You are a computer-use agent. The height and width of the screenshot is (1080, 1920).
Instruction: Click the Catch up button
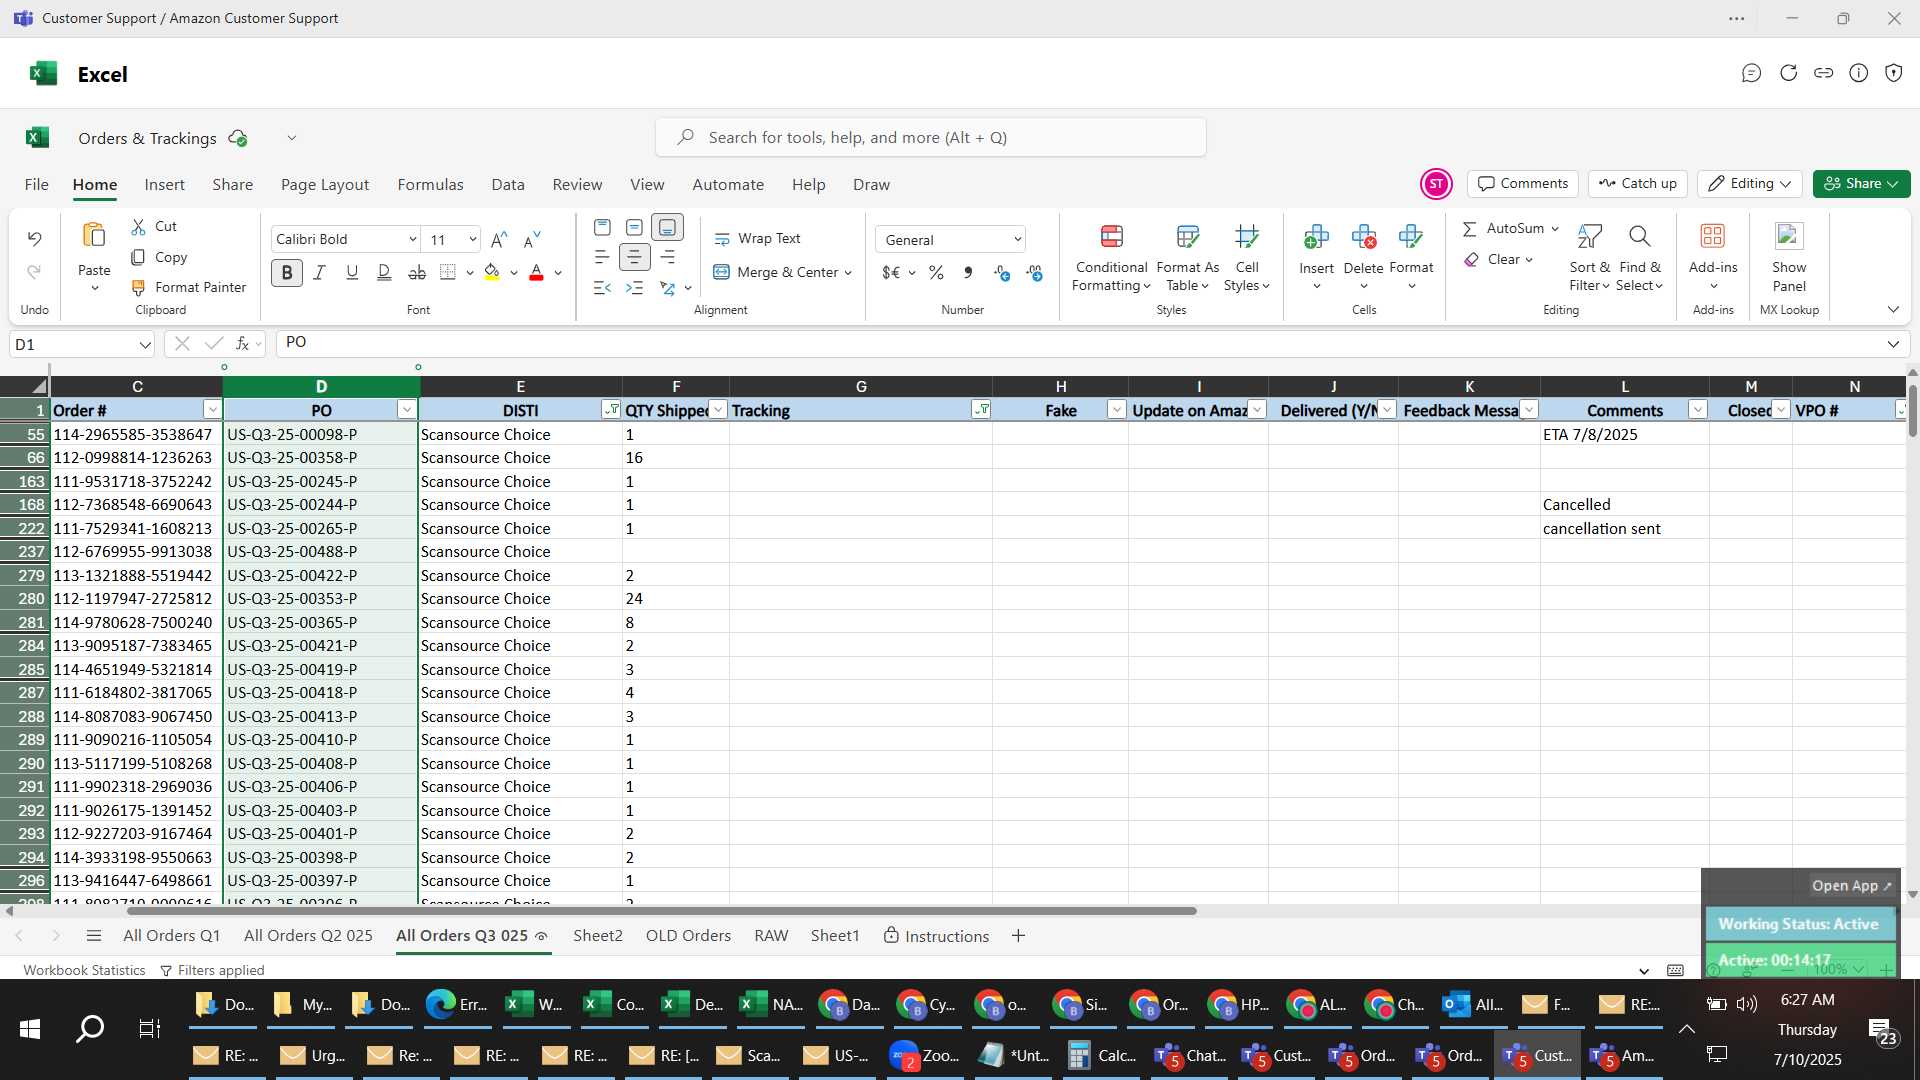pyautogui.click(x=1638, y=184)
